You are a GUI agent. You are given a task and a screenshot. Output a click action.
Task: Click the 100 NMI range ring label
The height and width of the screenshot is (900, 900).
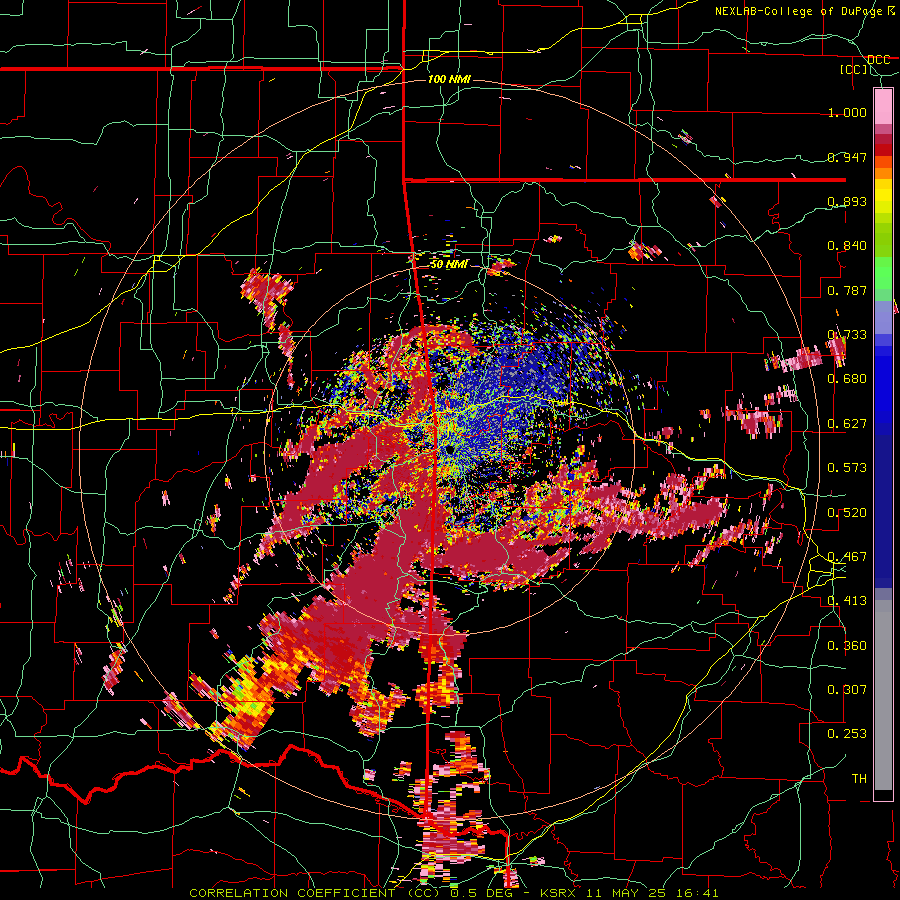(x=449, y=79)
